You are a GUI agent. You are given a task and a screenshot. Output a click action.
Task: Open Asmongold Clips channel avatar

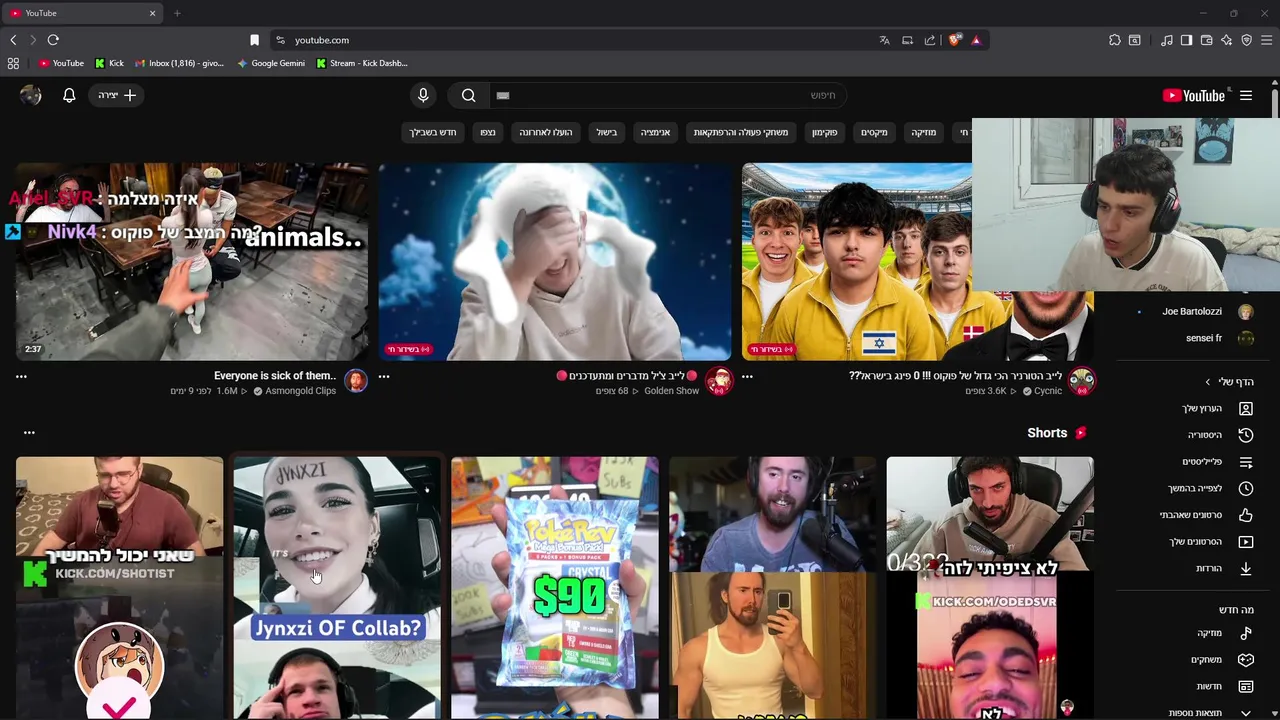tap(356, 381)
